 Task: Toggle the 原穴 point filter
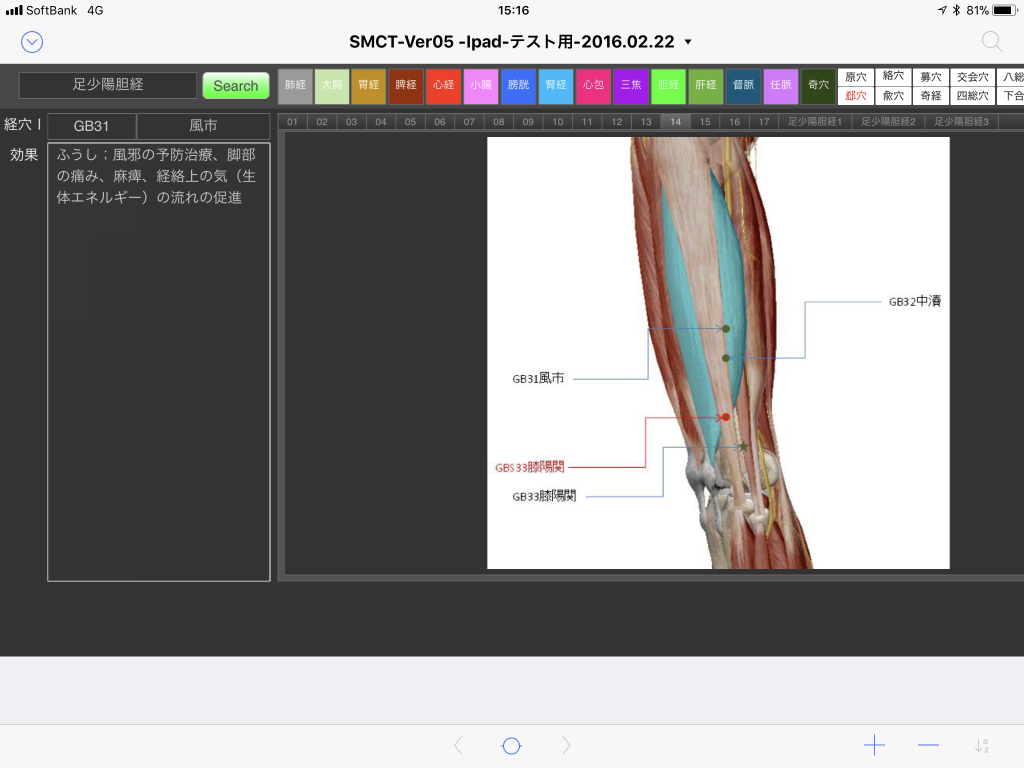click(x=855, y=77)
